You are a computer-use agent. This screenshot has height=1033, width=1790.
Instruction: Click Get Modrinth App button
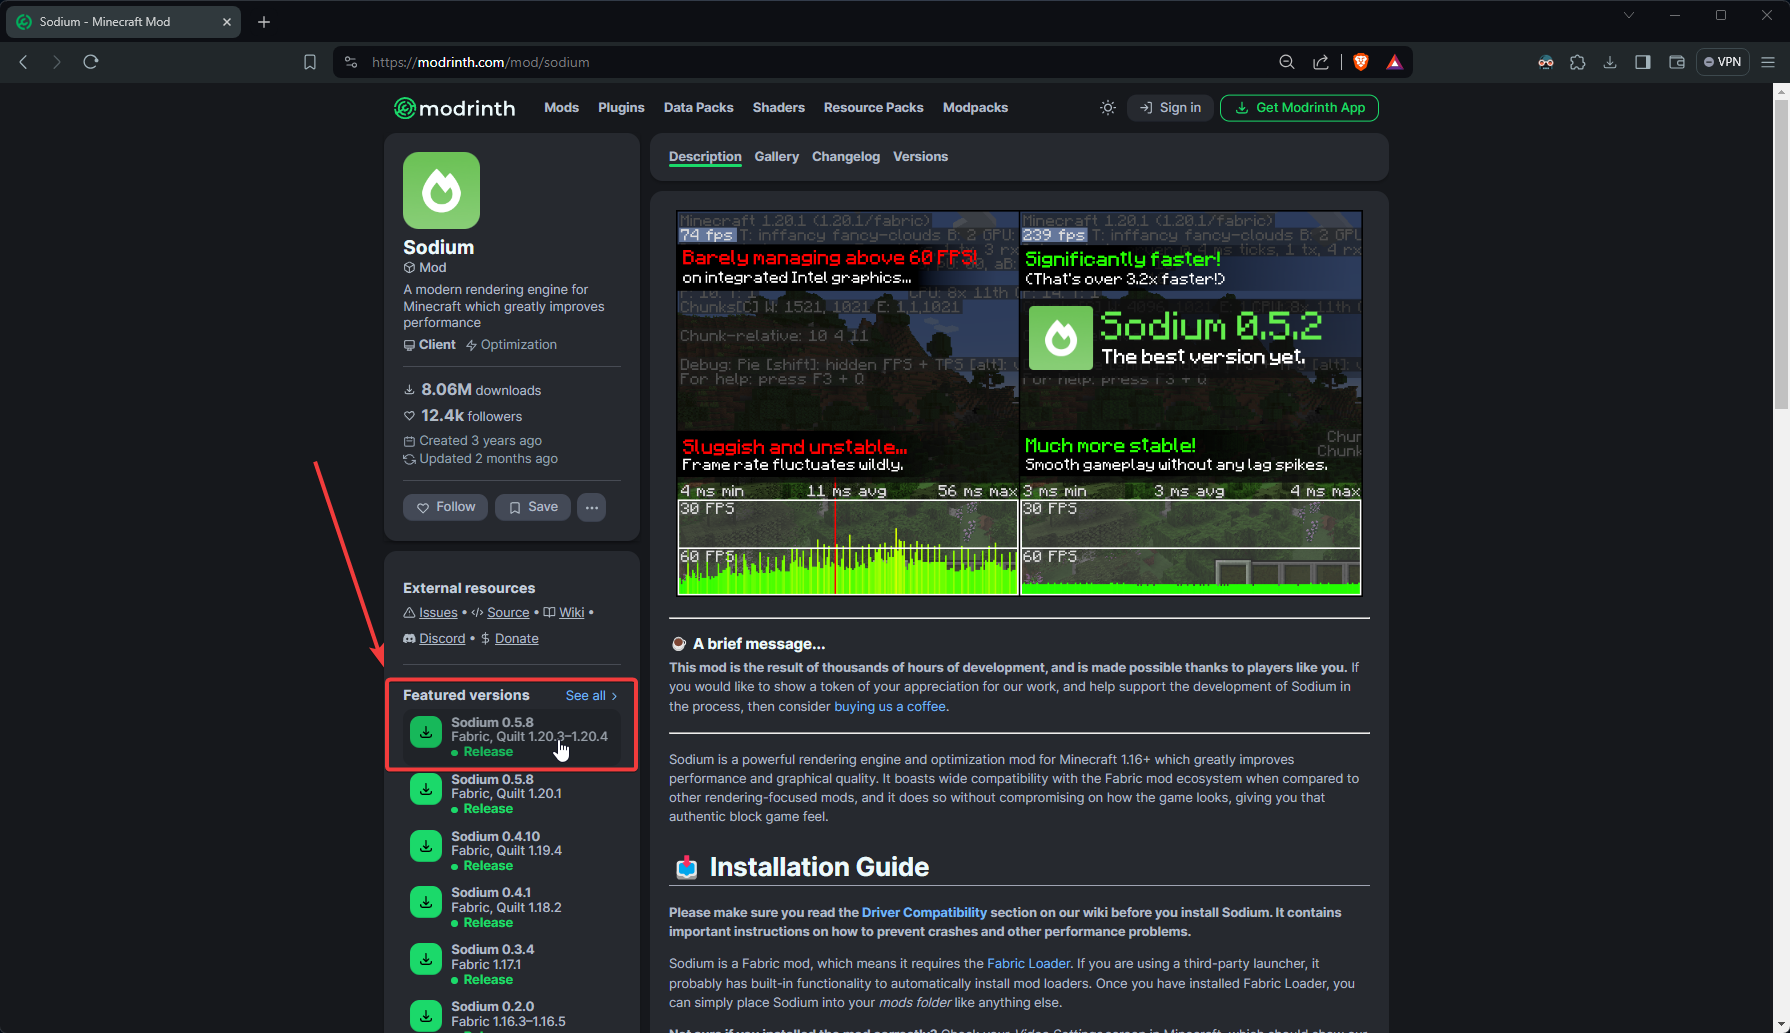pos(1299,108)
